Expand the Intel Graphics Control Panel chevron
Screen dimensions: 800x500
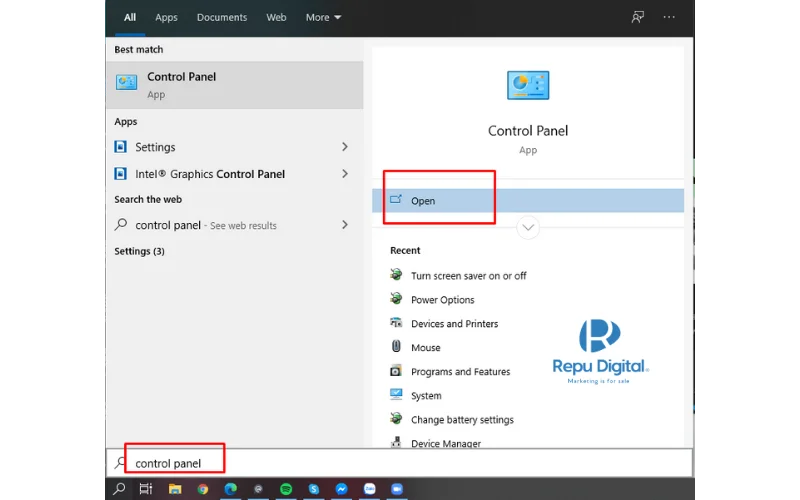[x=345, y=174]
